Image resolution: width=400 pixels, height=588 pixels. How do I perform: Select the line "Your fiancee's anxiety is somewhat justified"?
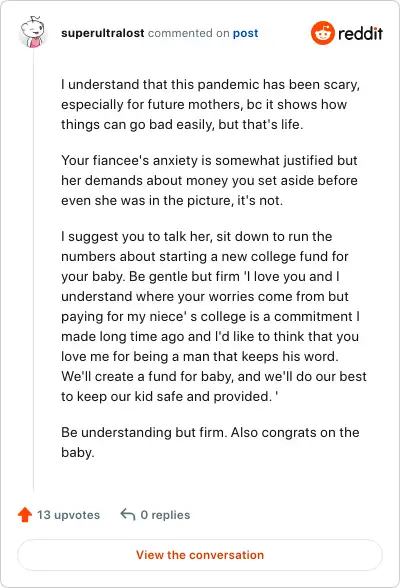[x=209, y=160]
